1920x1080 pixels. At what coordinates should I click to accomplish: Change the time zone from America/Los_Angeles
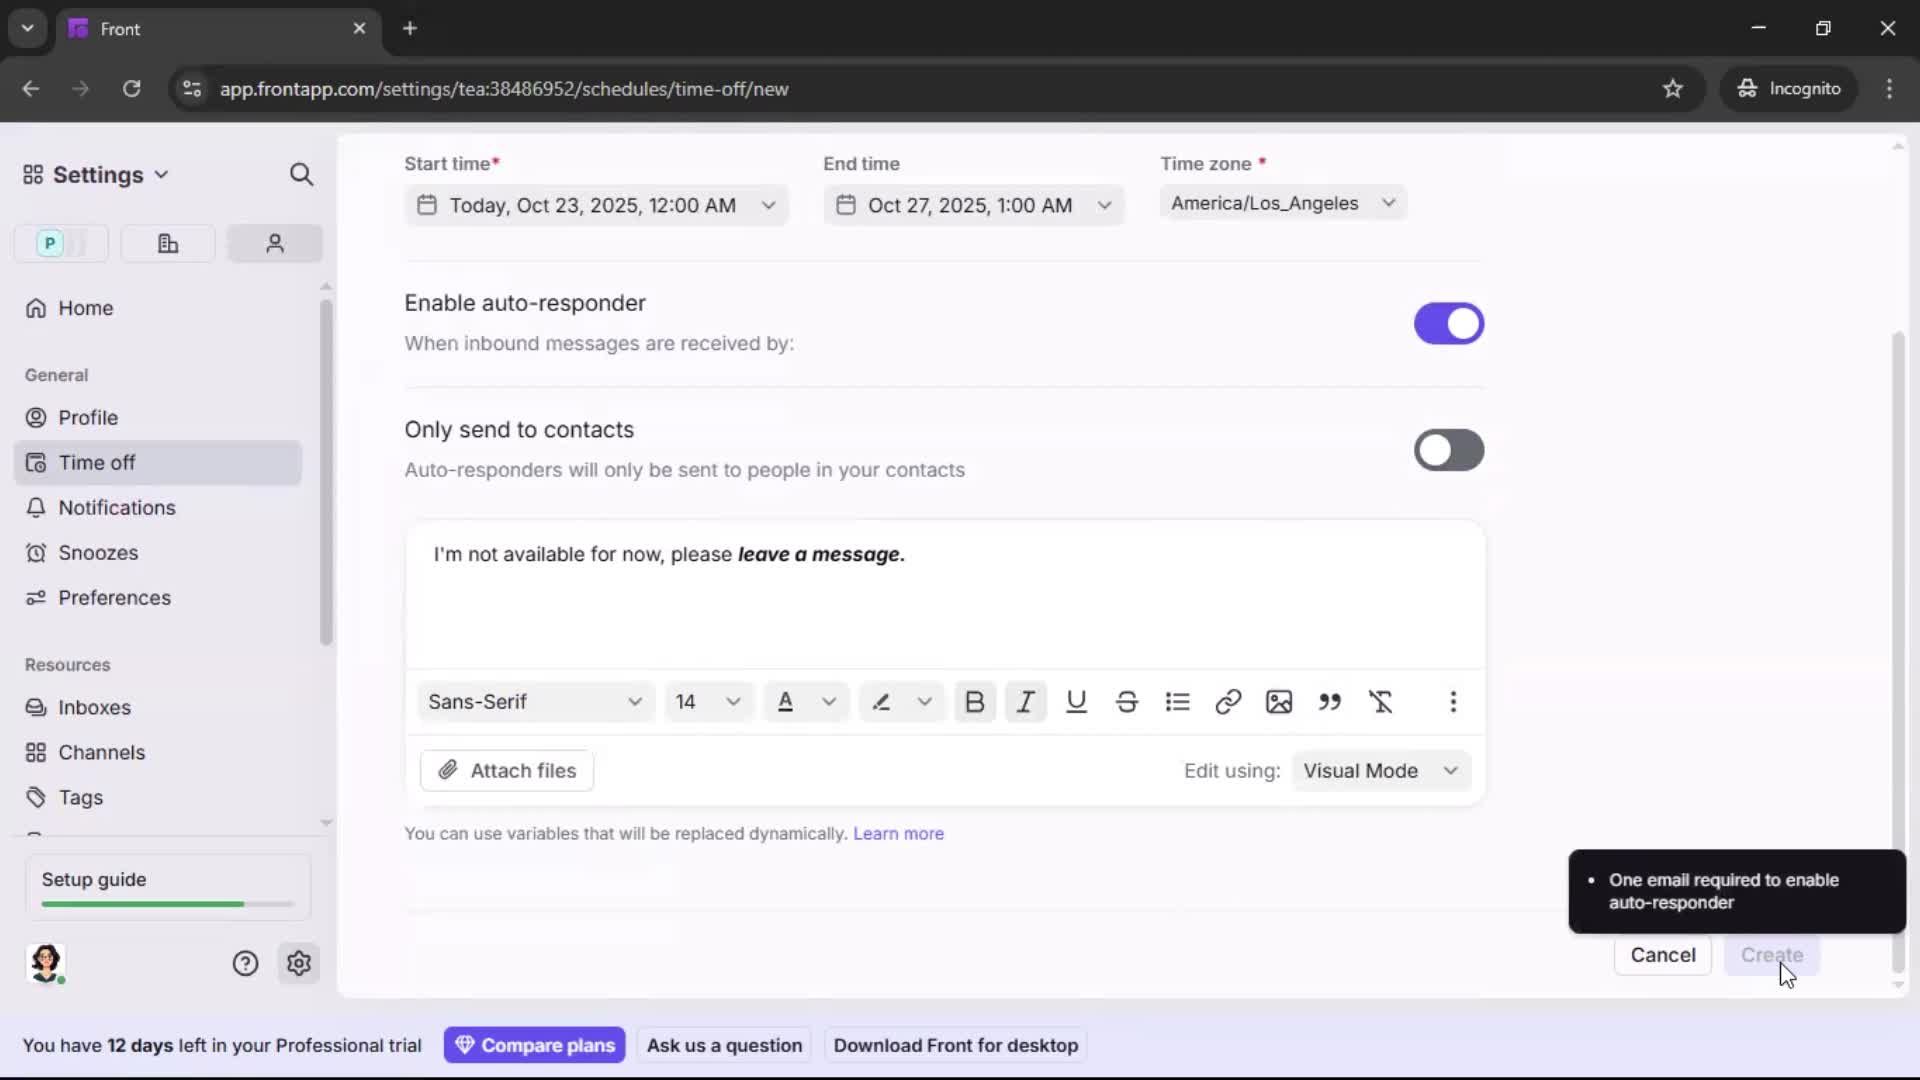pyautogui.click(x=1282, y=203)
